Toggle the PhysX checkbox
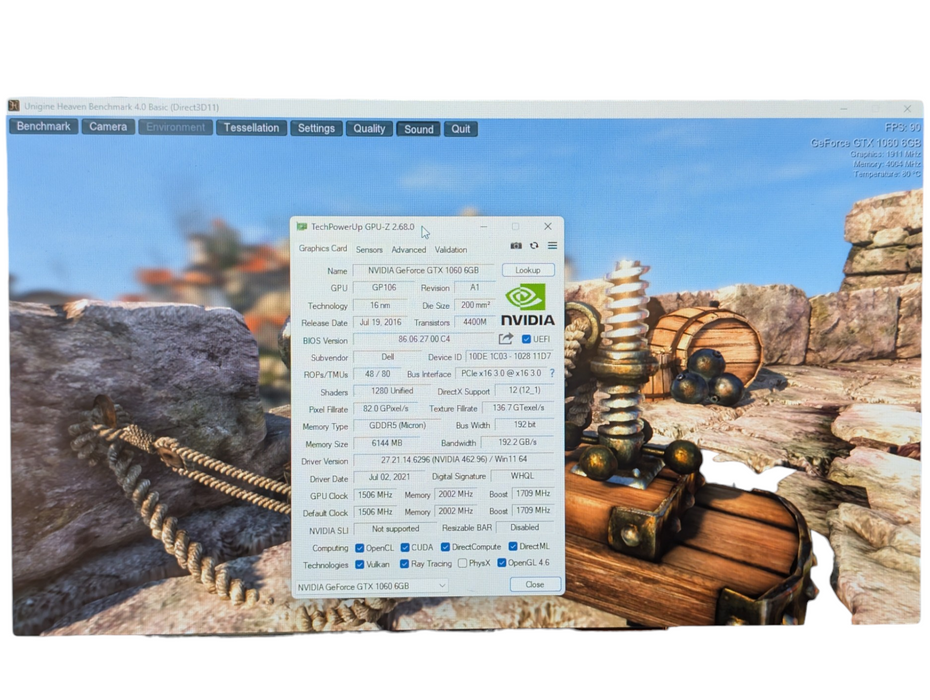 click(x=463, y=563)
